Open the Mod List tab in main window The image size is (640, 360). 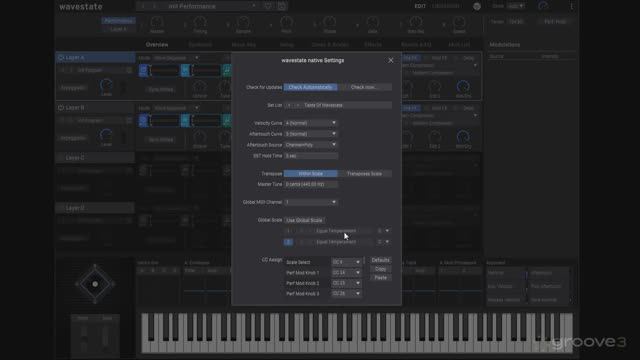pyautogui.click(x=460, y=44)
